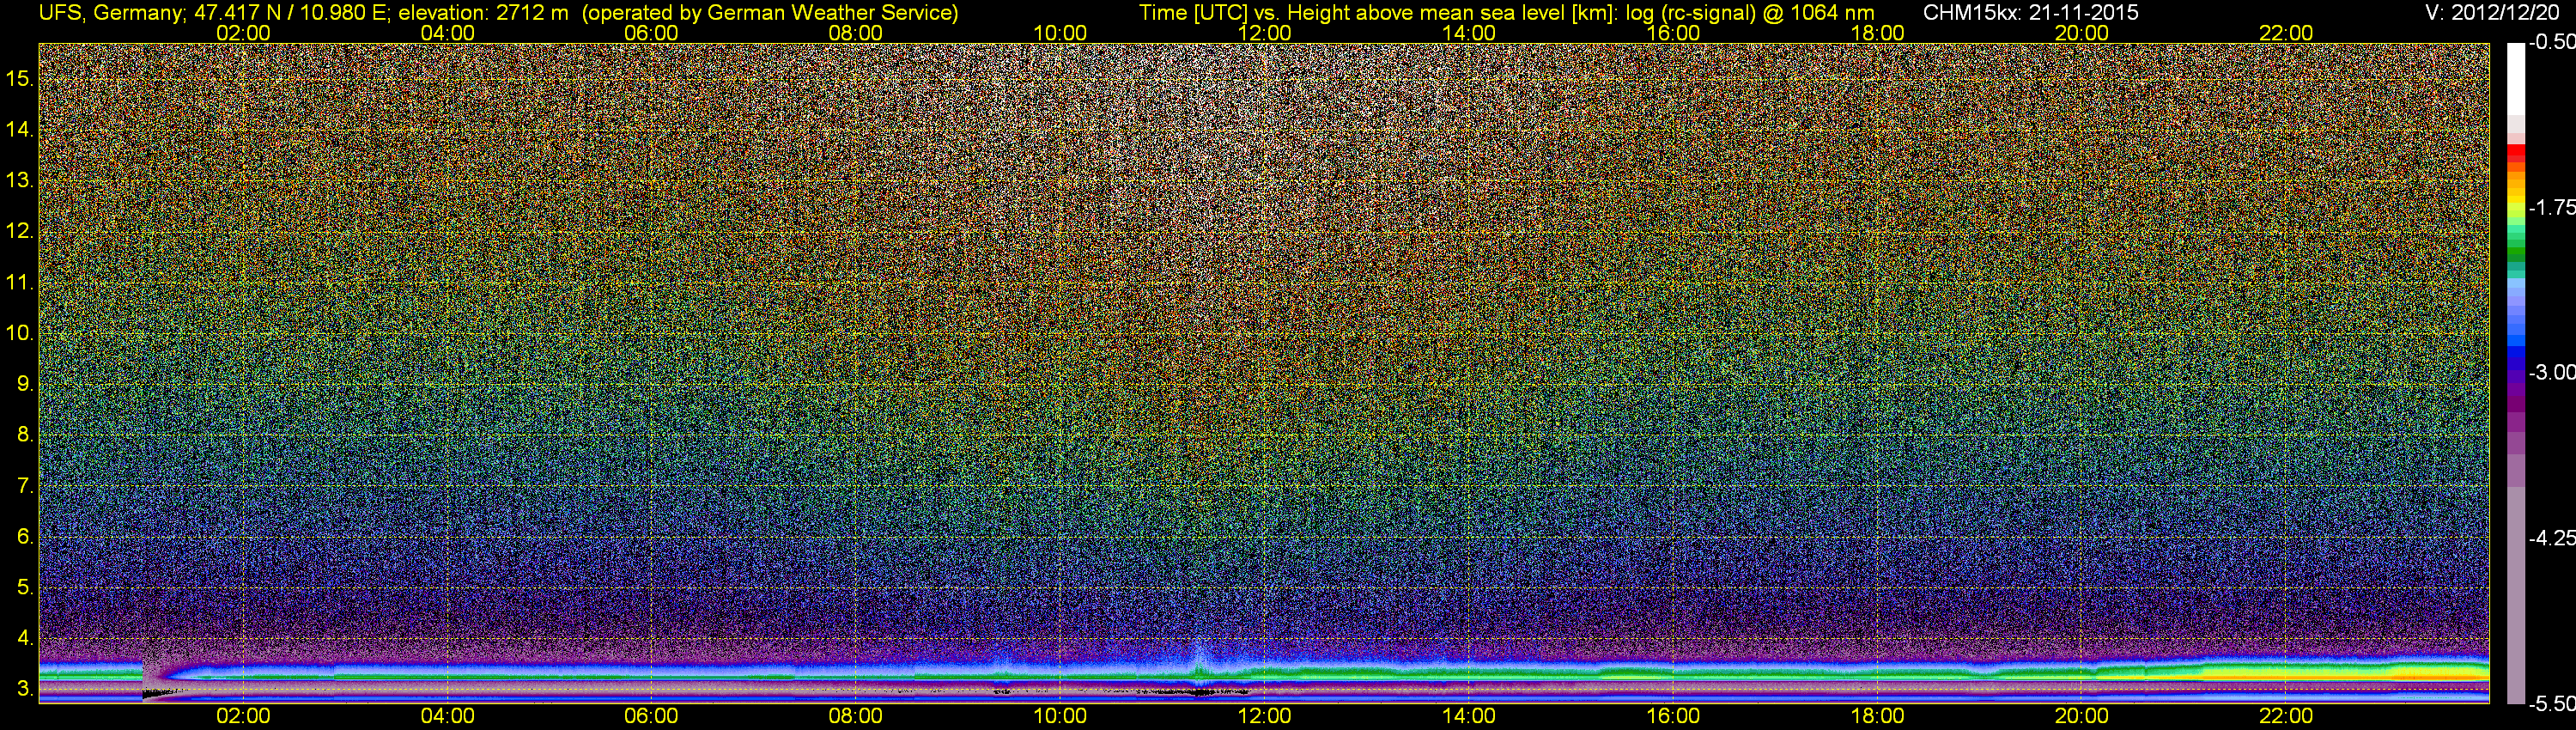Click the 3. km height axis label
The height and width of the screenshot is (730, 2576).
point(25,689)
